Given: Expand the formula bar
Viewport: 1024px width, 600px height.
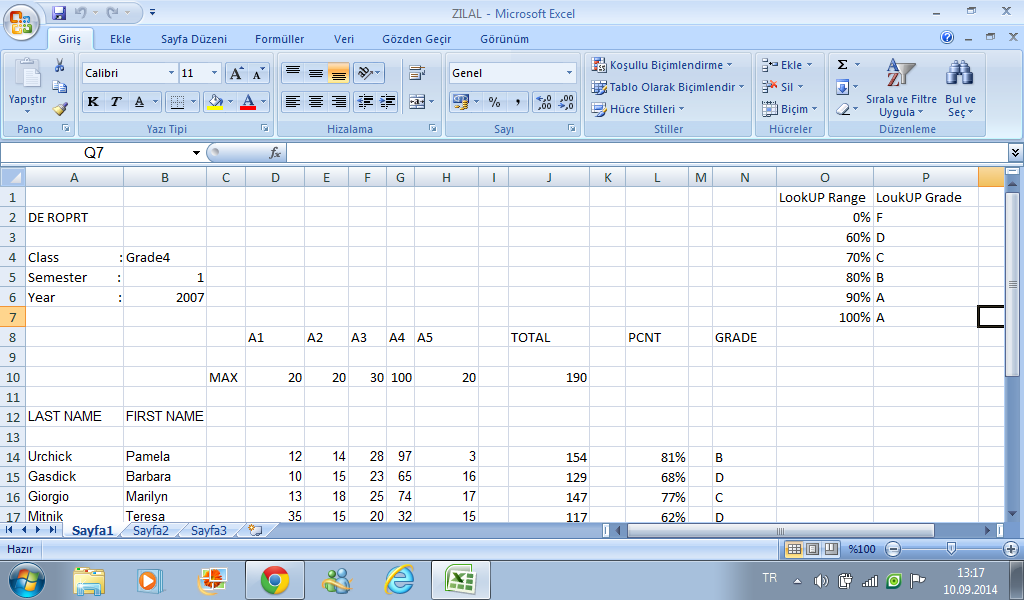Looking at the screenshot, I should click(x=1016, y=153).
